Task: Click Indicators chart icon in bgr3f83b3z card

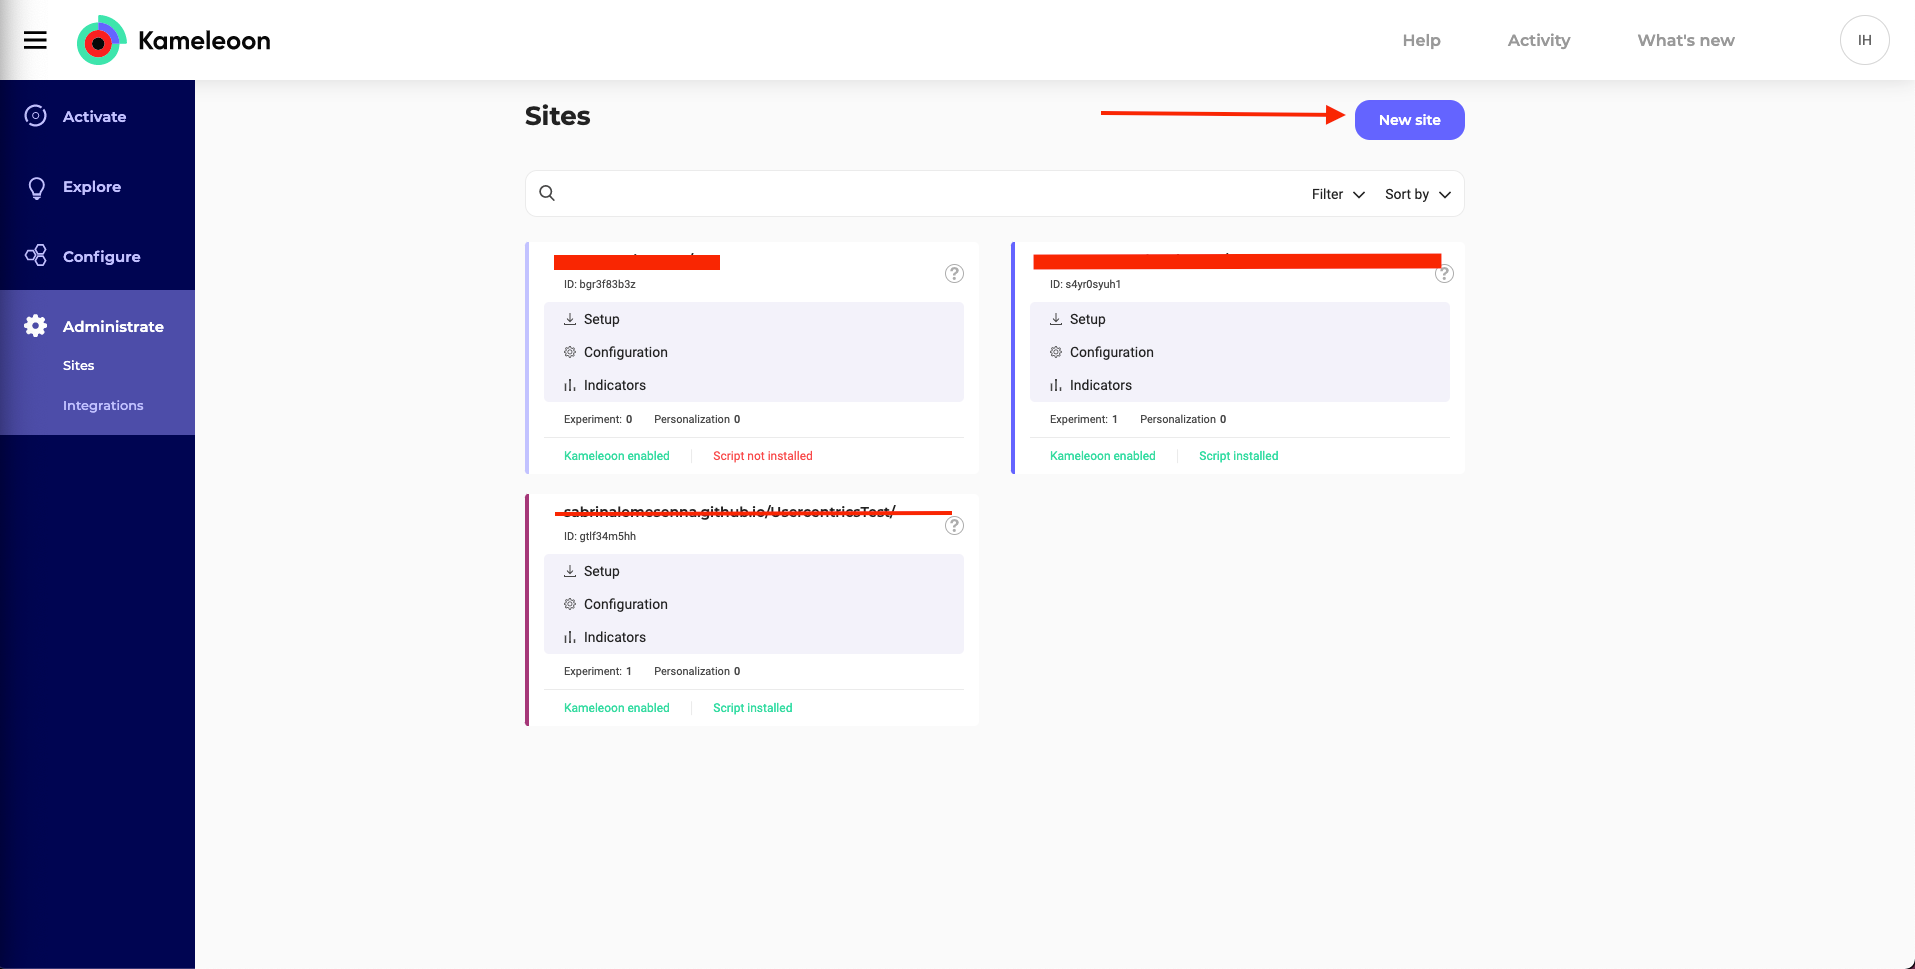Action: (x=570, y=385)
